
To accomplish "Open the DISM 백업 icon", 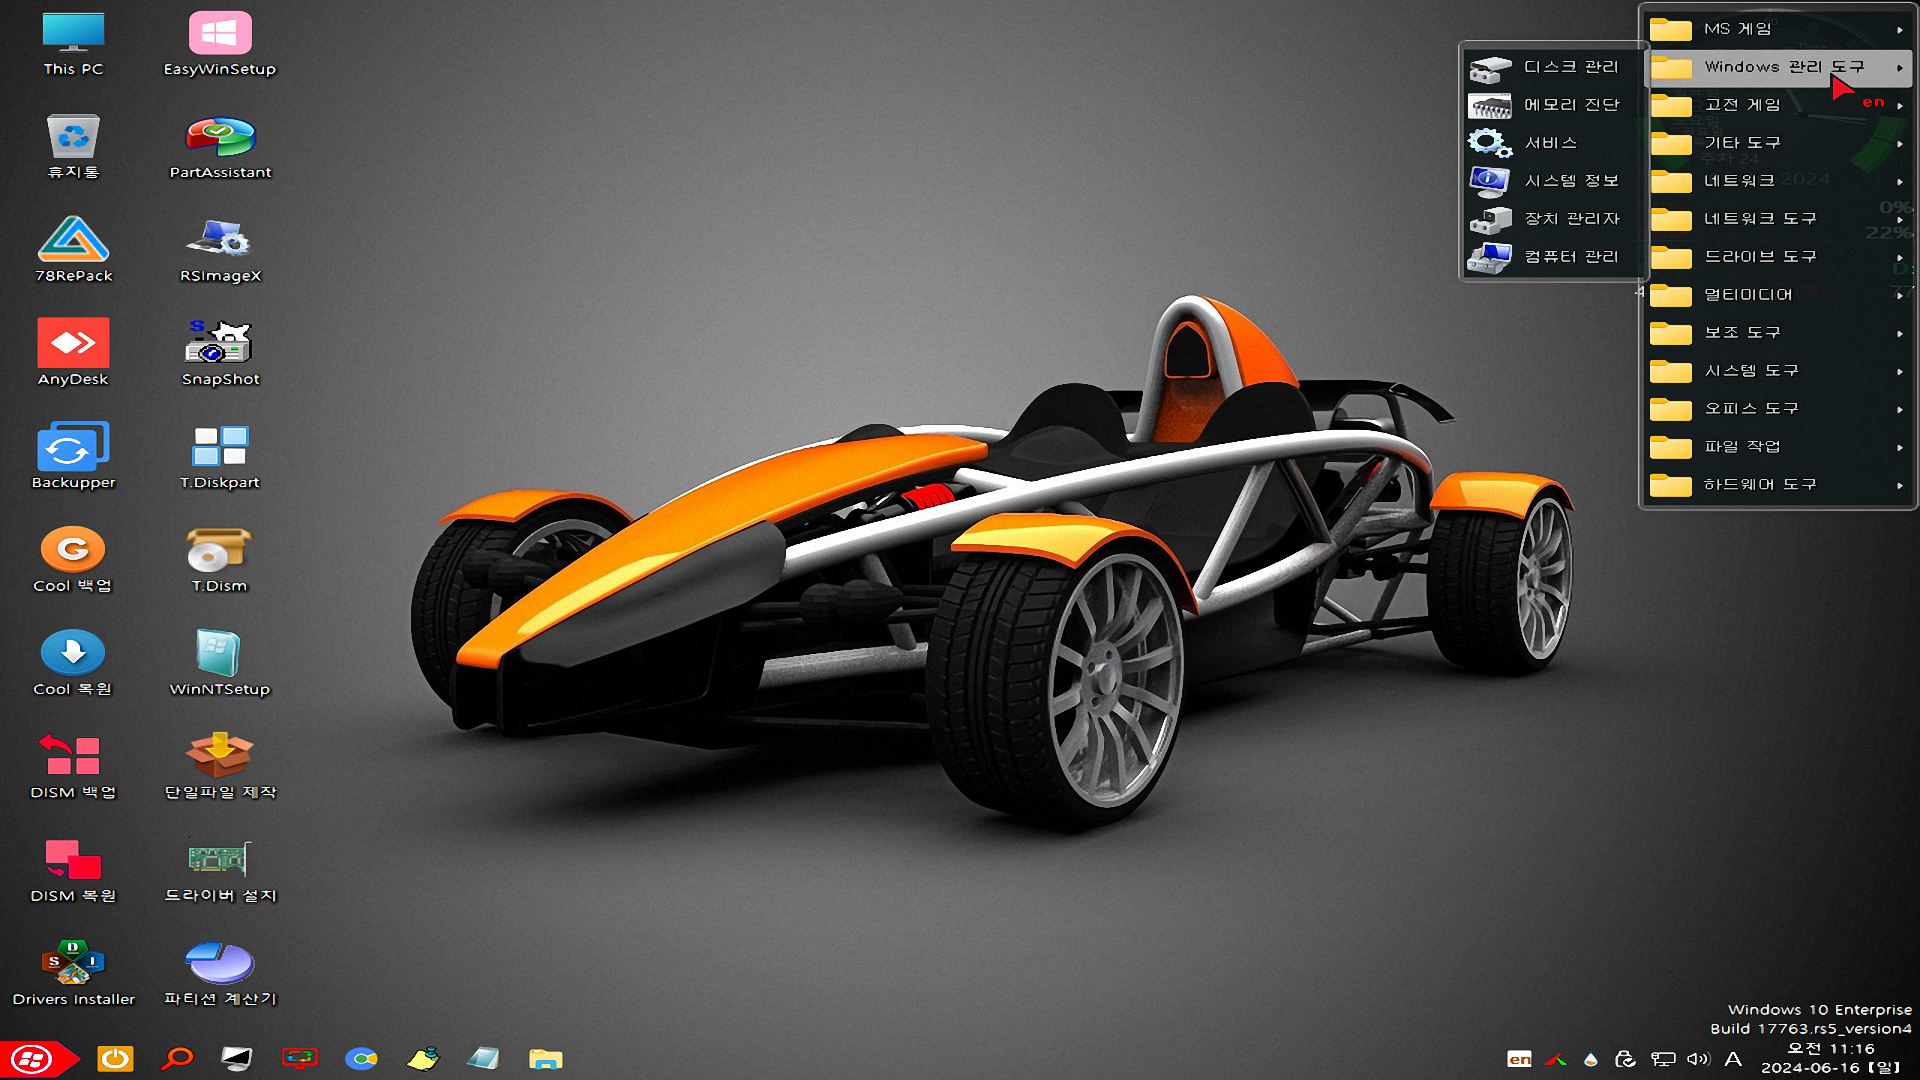I will (73, 767).
